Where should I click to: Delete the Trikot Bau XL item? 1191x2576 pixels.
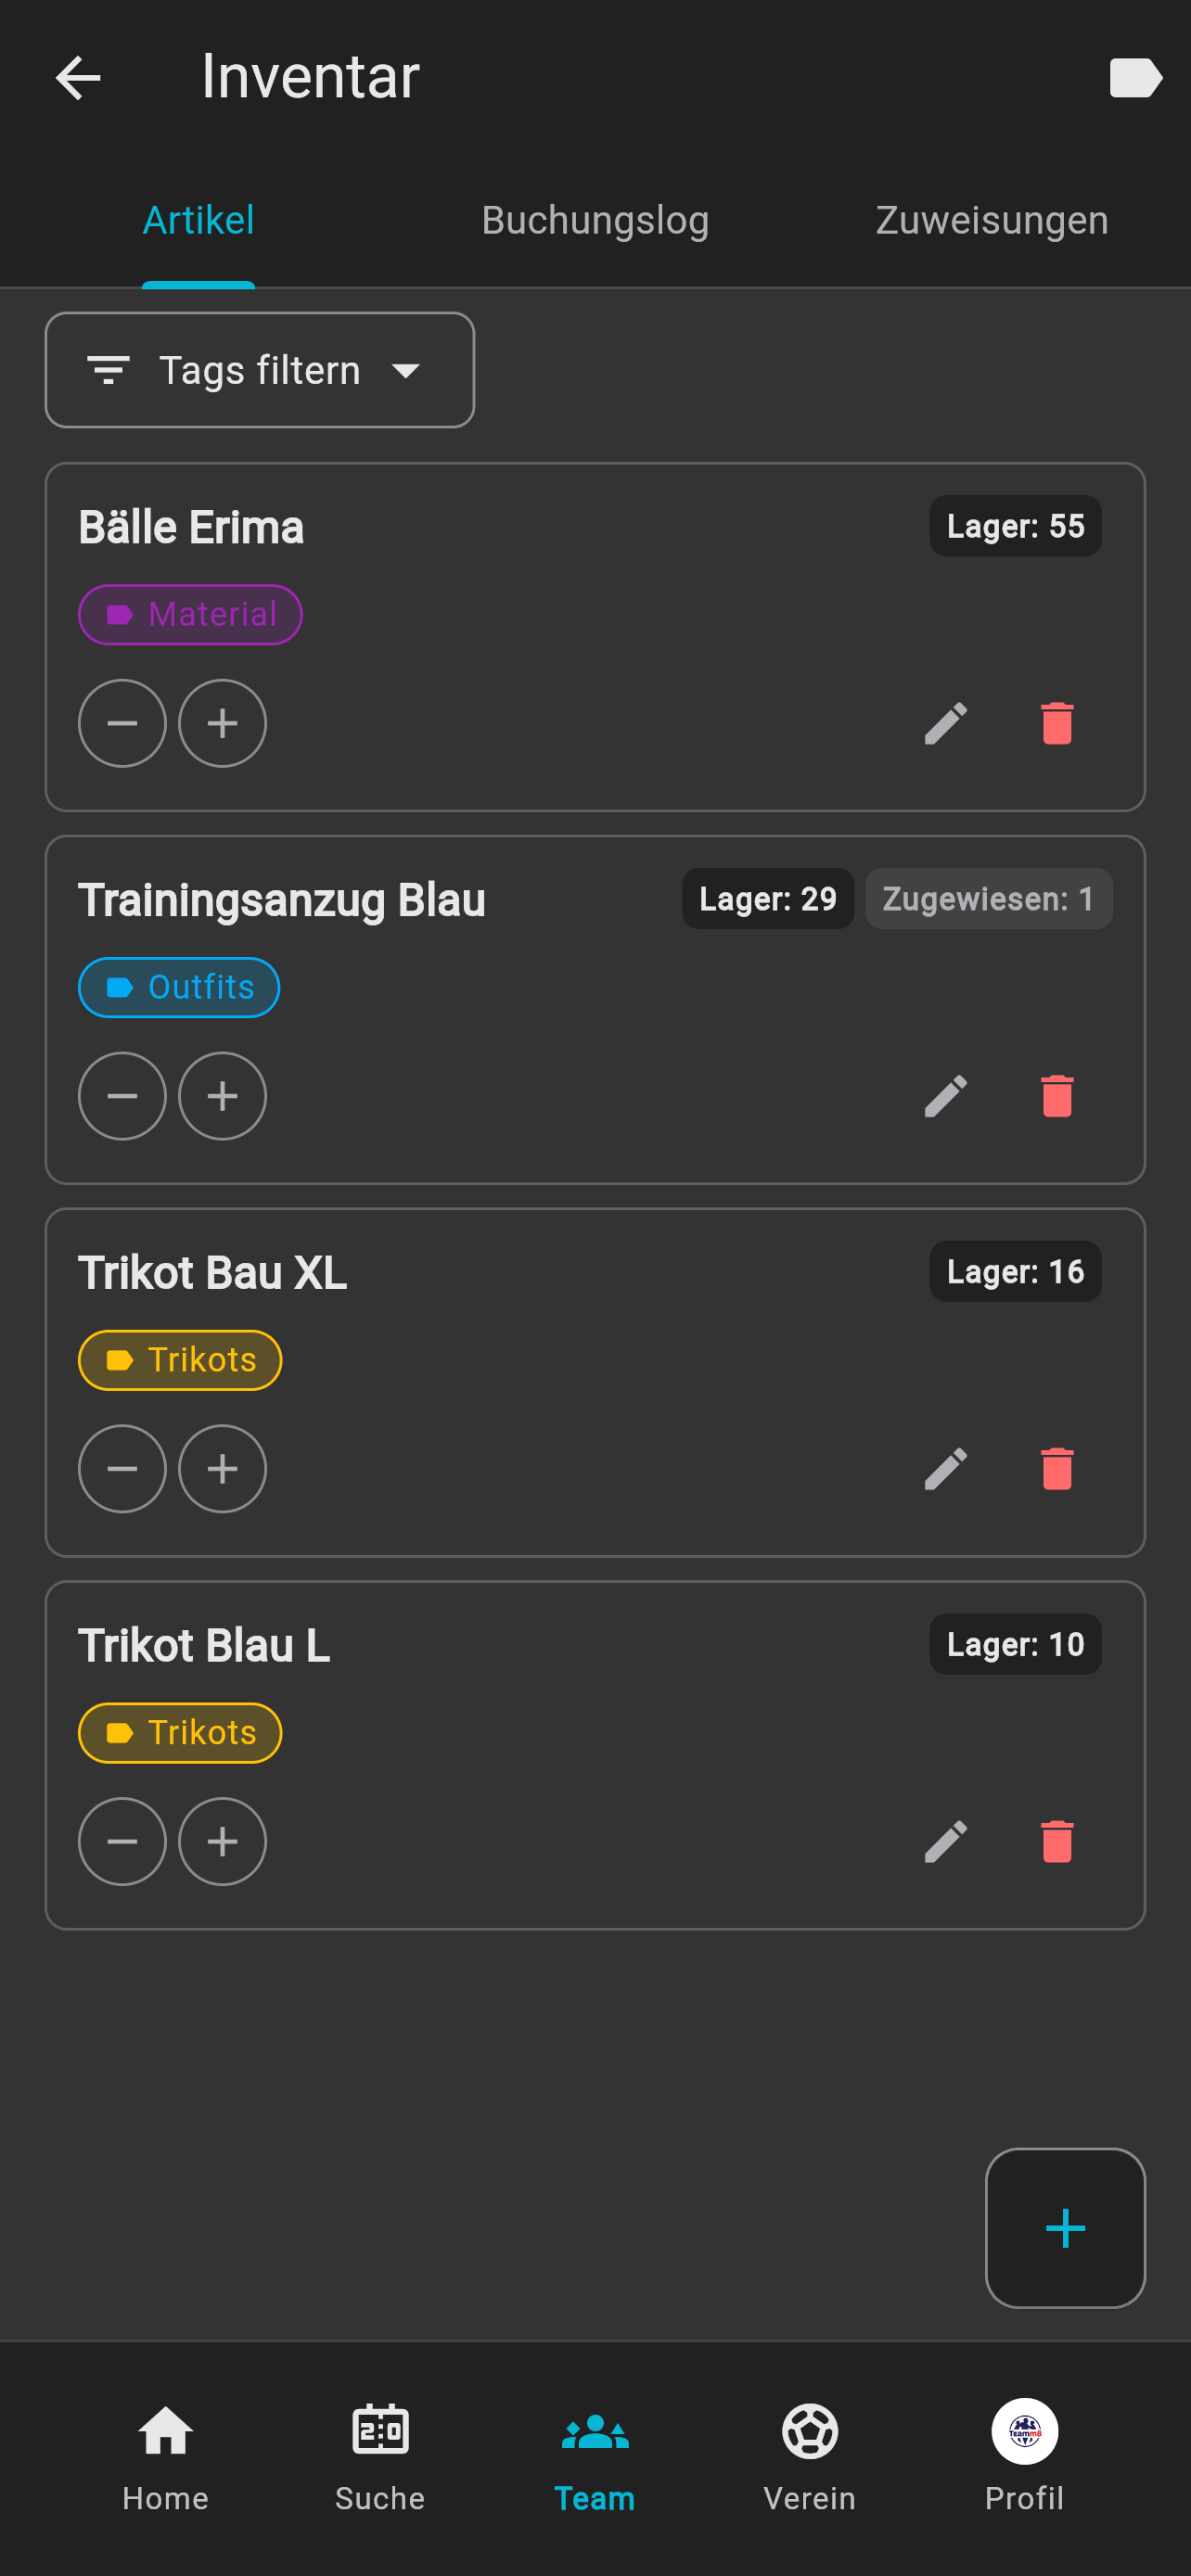click(x=1056, y=1469)
